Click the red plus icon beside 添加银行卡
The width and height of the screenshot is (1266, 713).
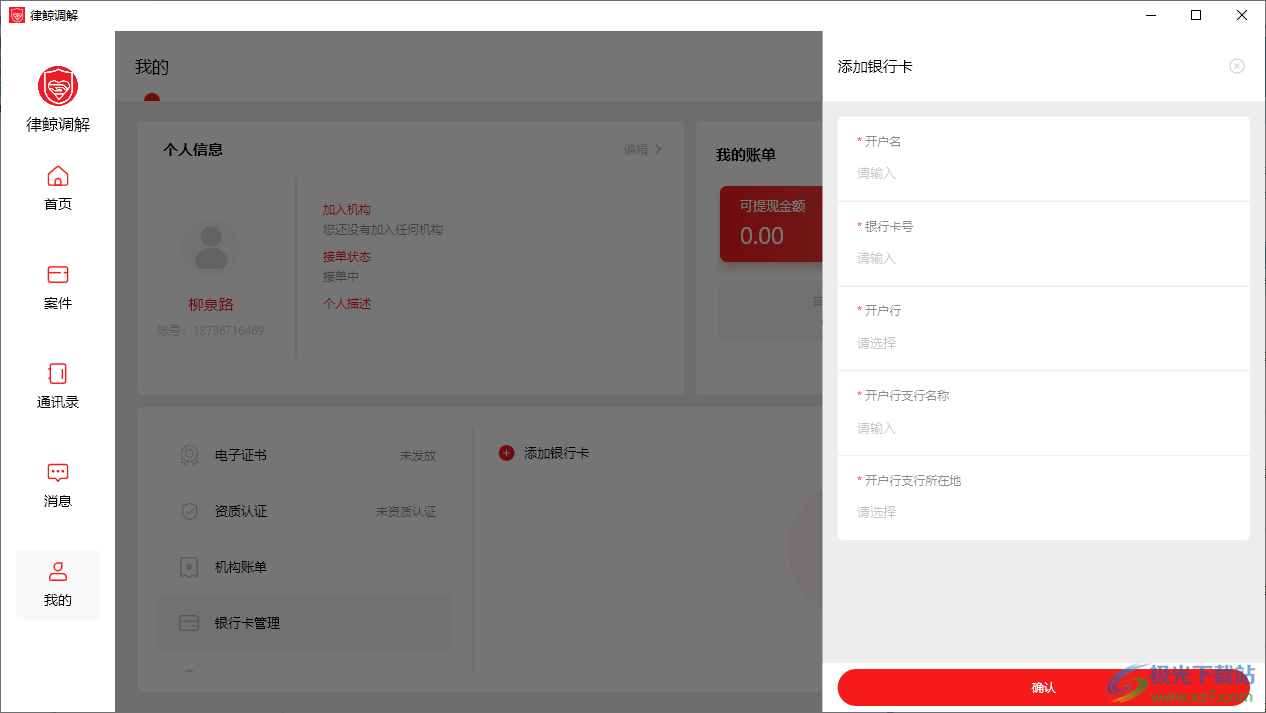pyautogui.click(x=506, y=452)
